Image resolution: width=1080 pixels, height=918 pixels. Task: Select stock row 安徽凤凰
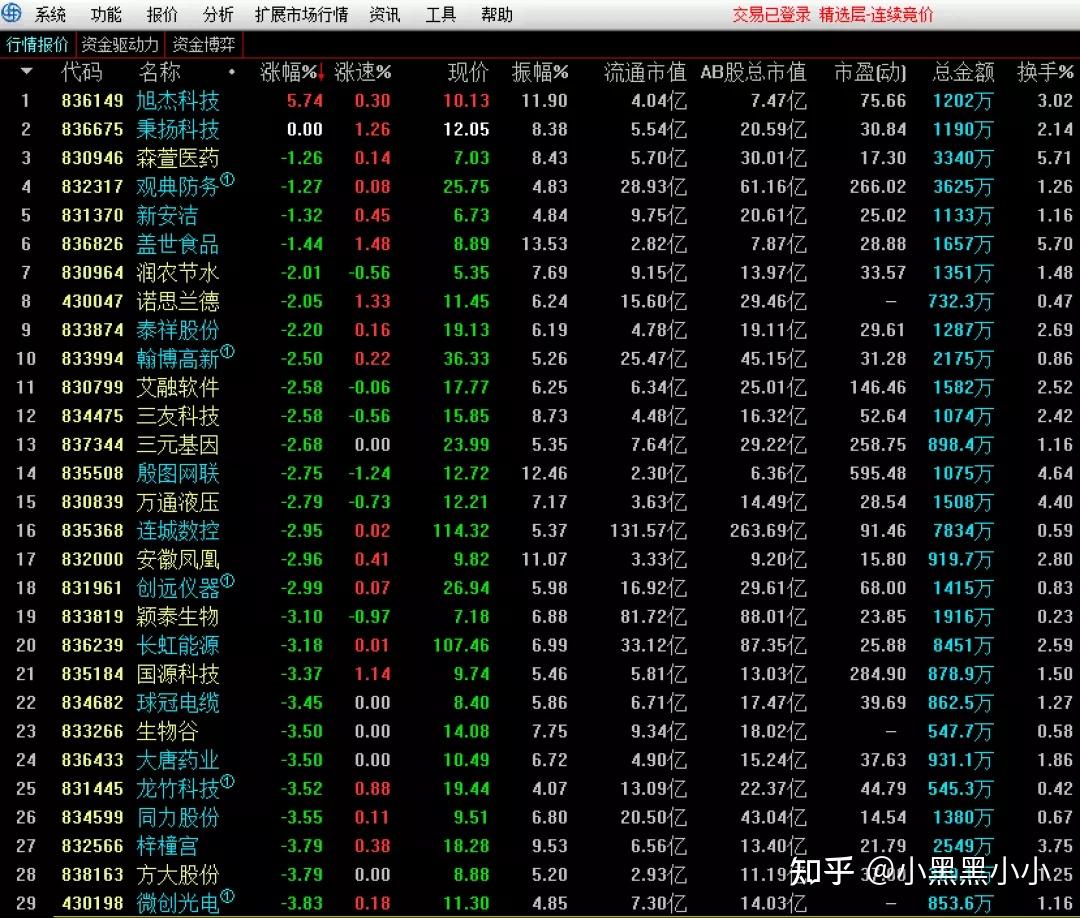pyautogui.click(x=540, y=559)
